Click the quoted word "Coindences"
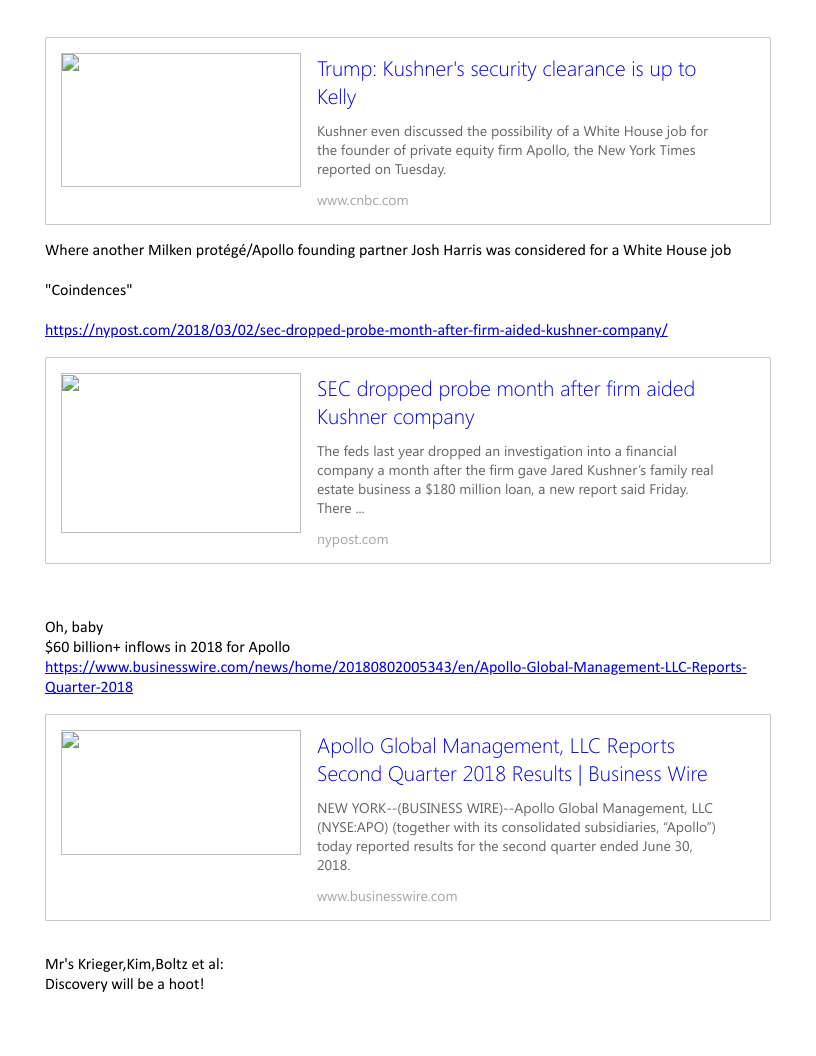The image size is (816, 1056). pyautogui.click(x=89, y=290)
